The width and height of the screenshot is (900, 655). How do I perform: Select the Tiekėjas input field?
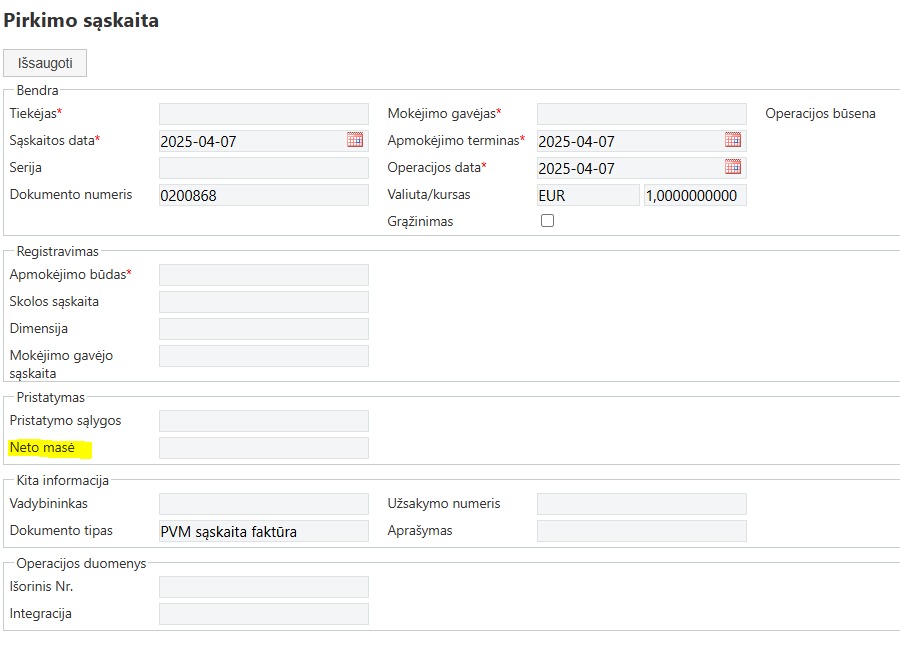264,114
